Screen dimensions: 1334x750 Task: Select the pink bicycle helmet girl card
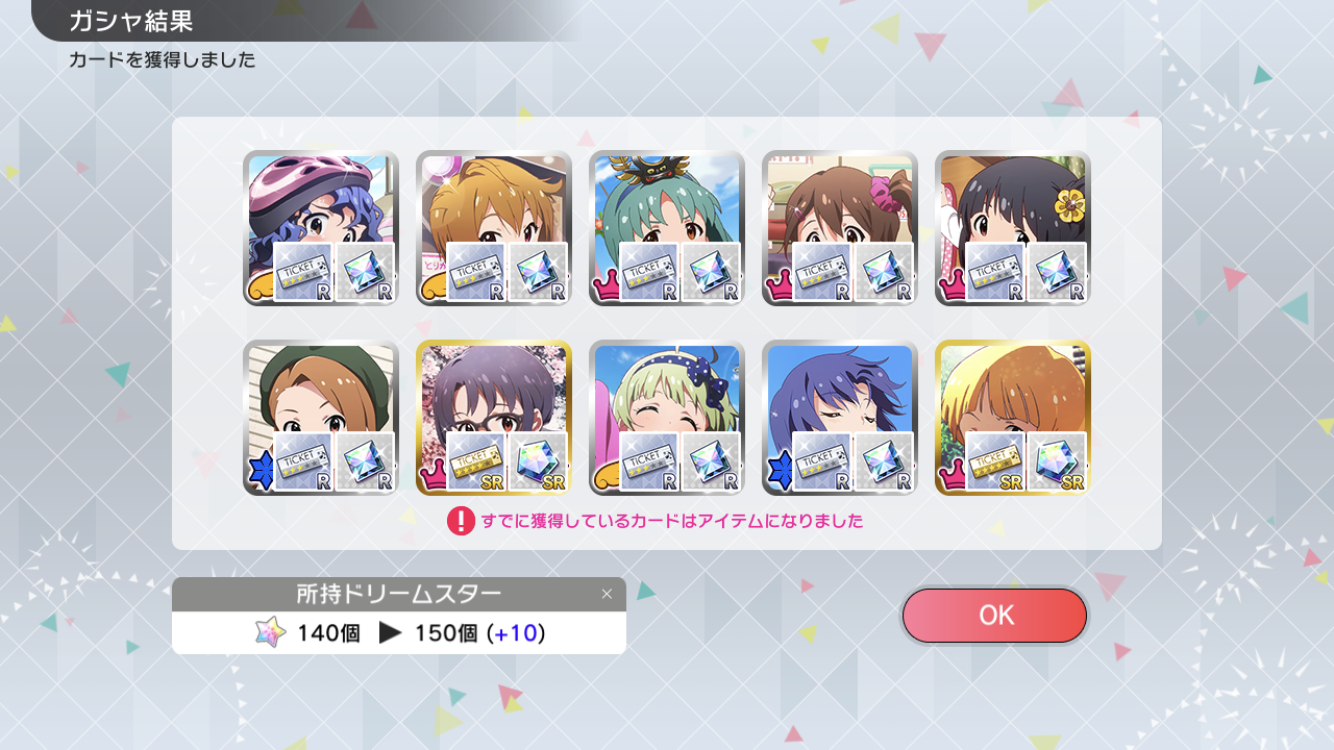pyautogui.click(x=320, y=228)
